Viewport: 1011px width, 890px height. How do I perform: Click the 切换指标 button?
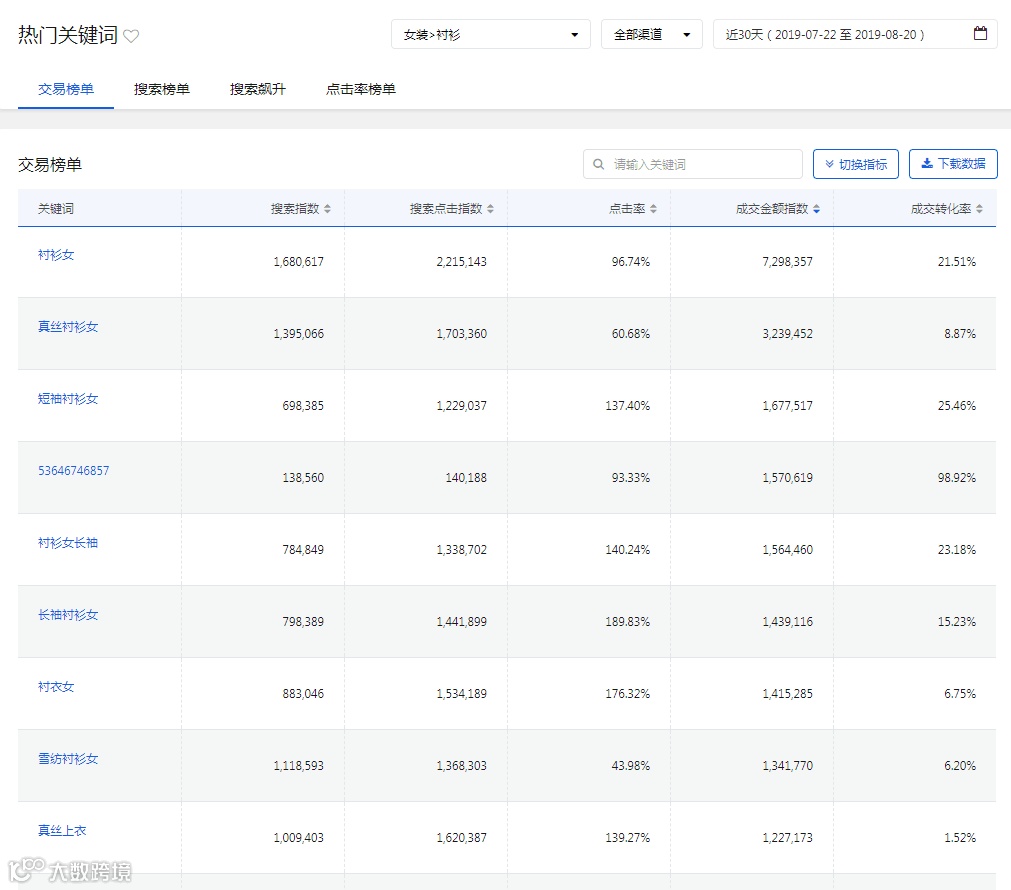[856, 164]
